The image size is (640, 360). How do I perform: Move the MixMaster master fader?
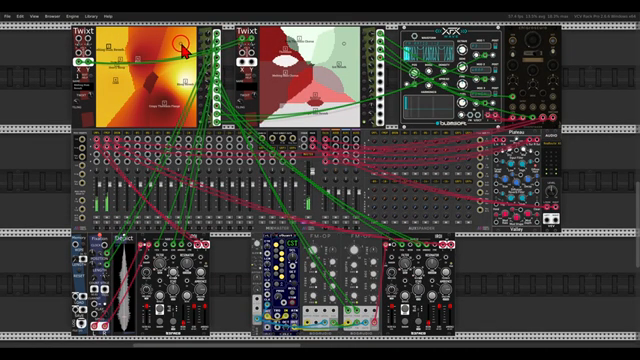pos(313,171)
